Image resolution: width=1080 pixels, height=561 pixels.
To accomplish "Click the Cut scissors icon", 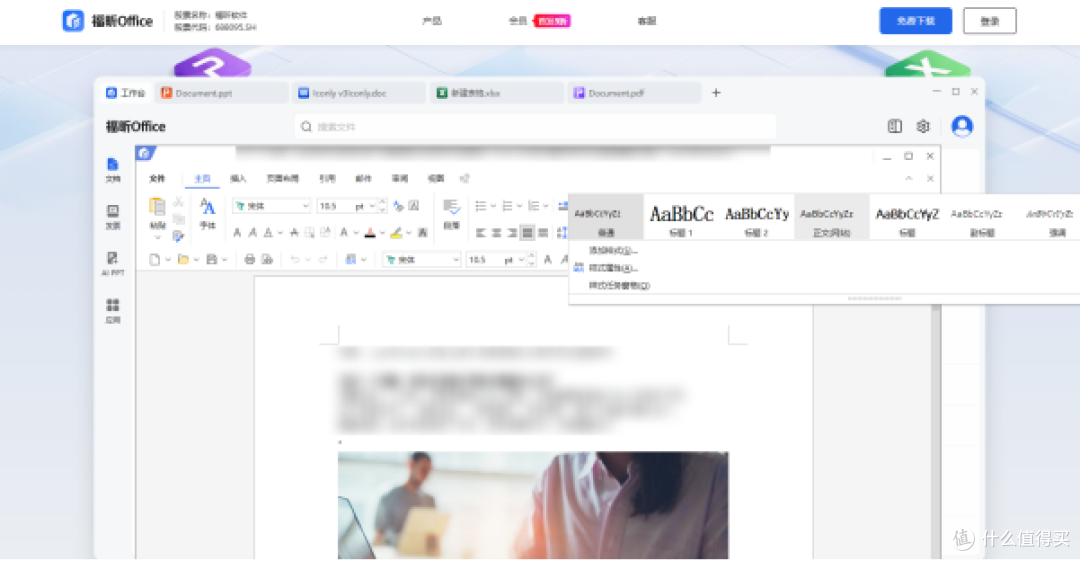I will (178, 202).
